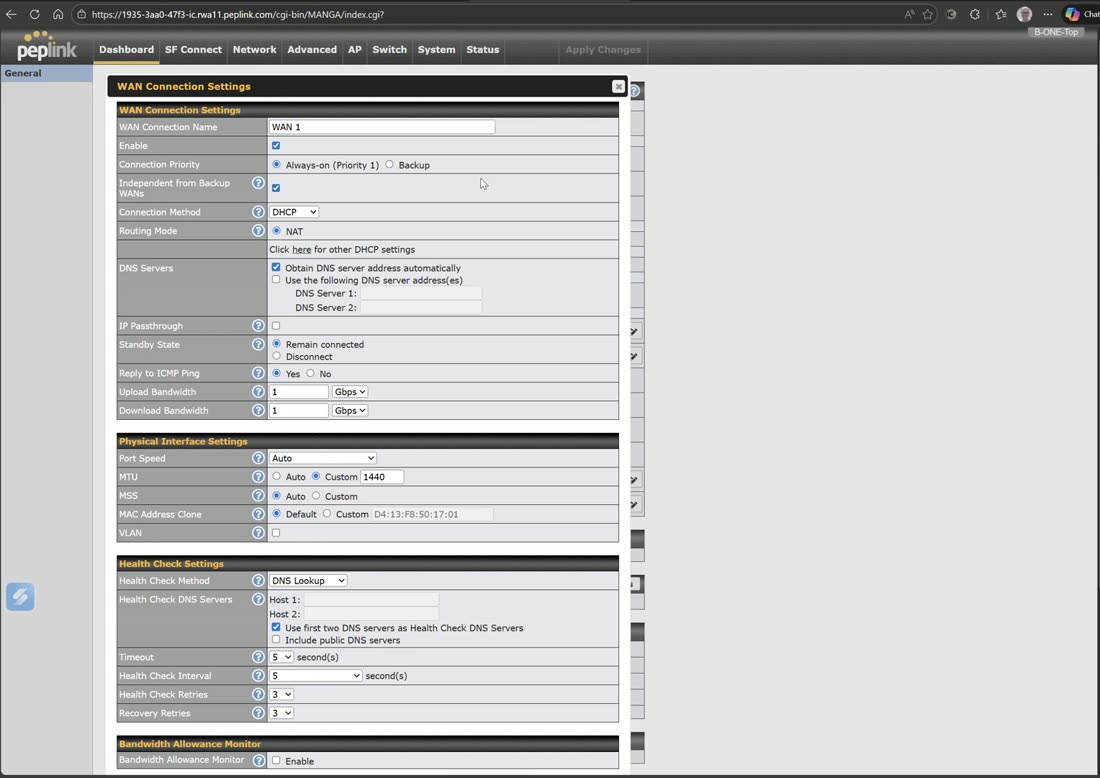Viewport: 1100px width, 778px height.
Task: Click 'here' link for other DHCP settings
Action: pyautogui.click(x=302, y=250)
